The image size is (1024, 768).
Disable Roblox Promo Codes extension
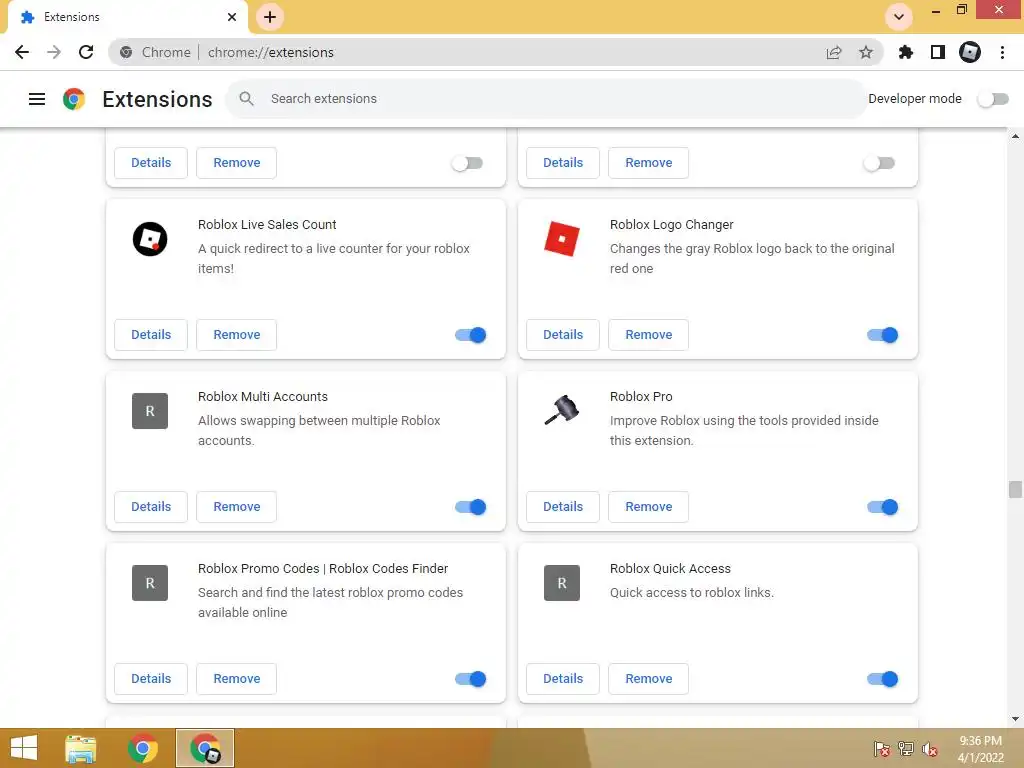(471, 679)
